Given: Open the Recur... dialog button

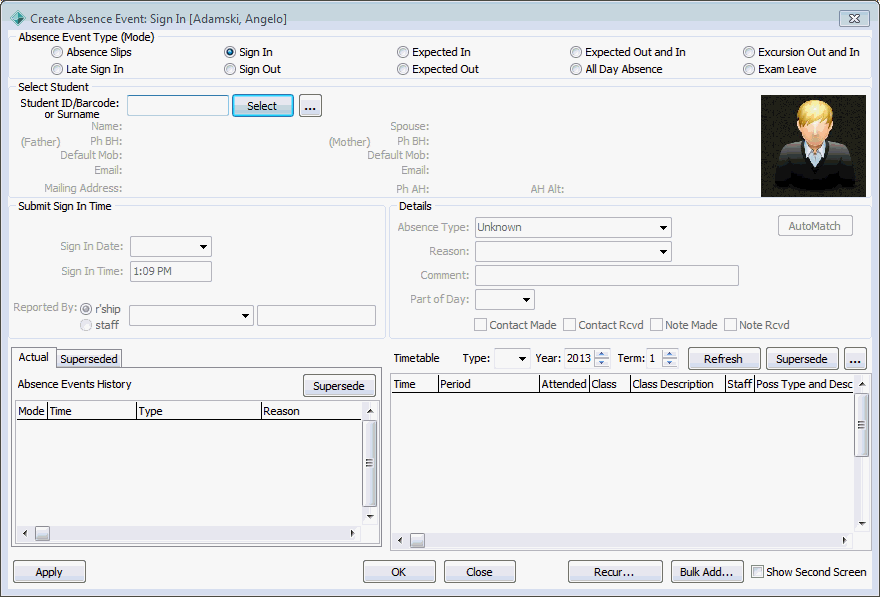Looking at the screenshot, I should pos(615,572).
